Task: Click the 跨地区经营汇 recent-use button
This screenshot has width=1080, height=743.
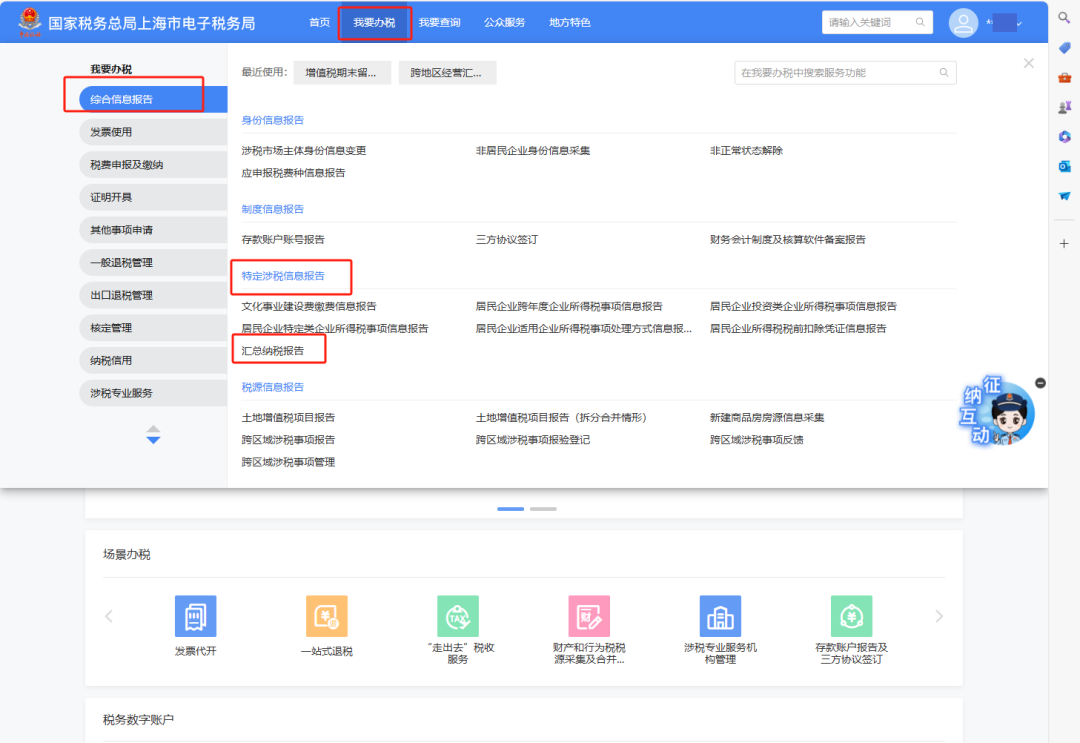Action: [446, 72]
